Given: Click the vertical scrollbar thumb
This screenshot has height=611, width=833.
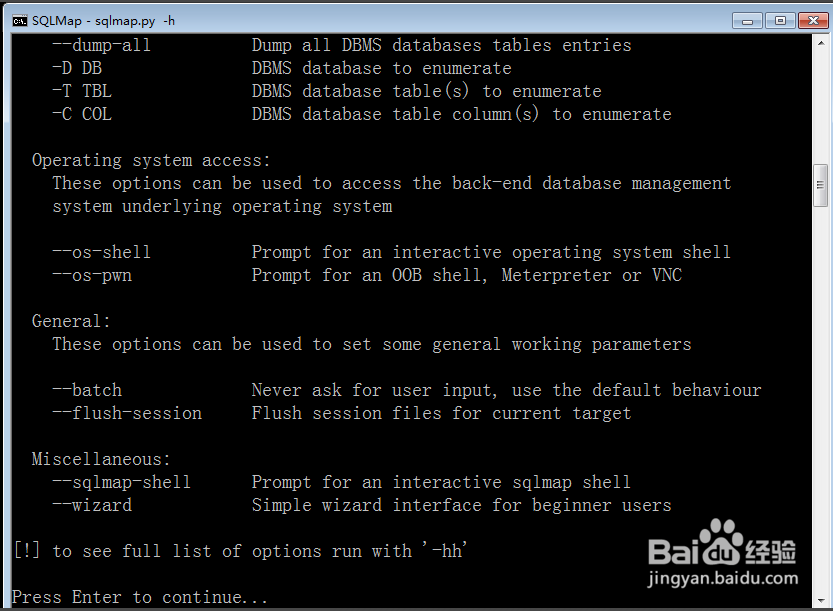Looking at the screenshot, I should tap(821, 185).
